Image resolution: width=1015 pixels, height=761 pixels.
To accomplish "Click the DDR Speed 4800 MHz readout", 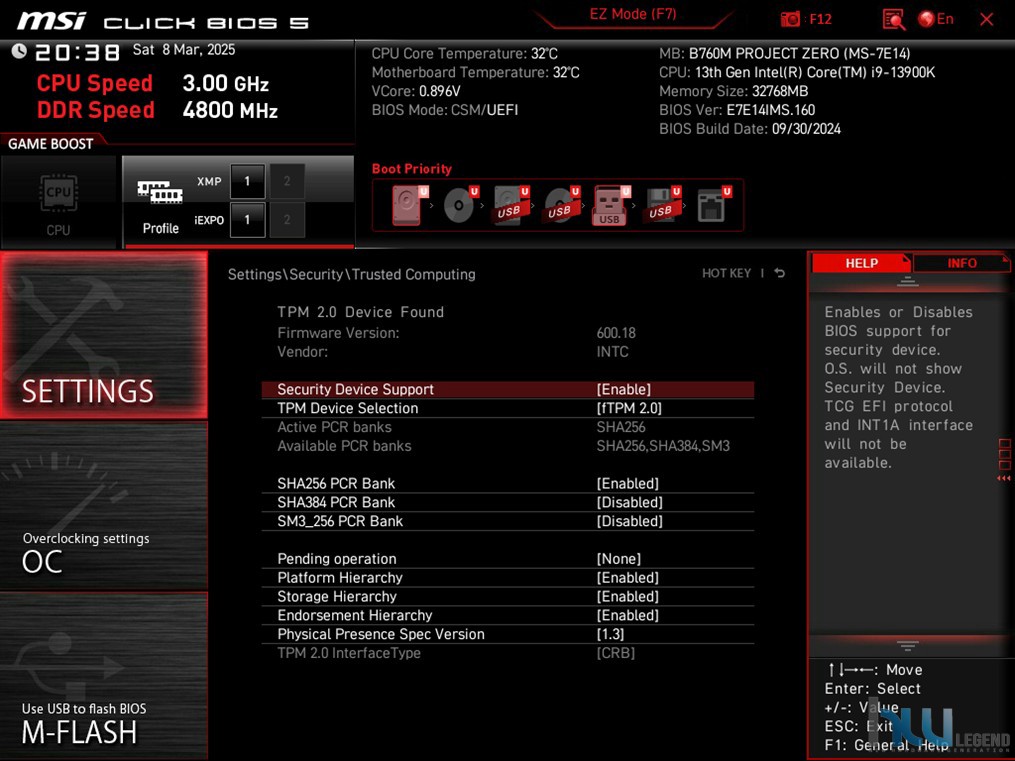I will tap(157, 110).
